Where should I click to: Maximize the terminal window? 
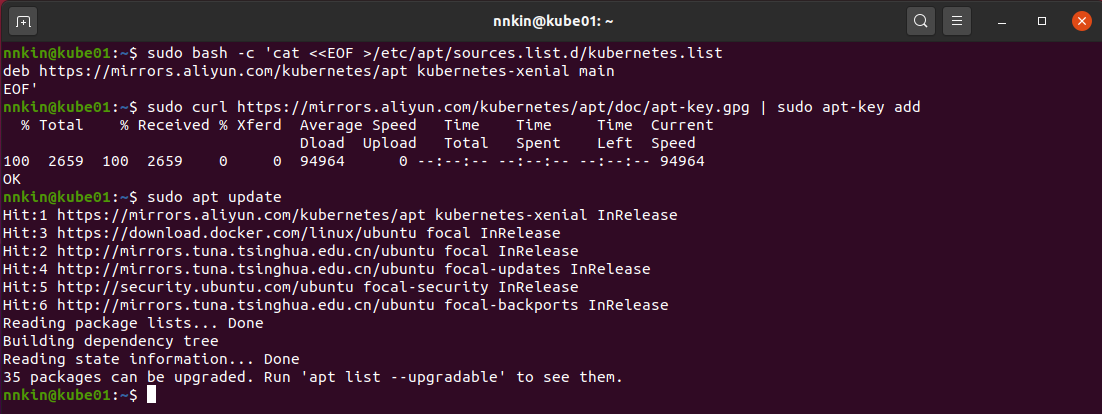1042,20
